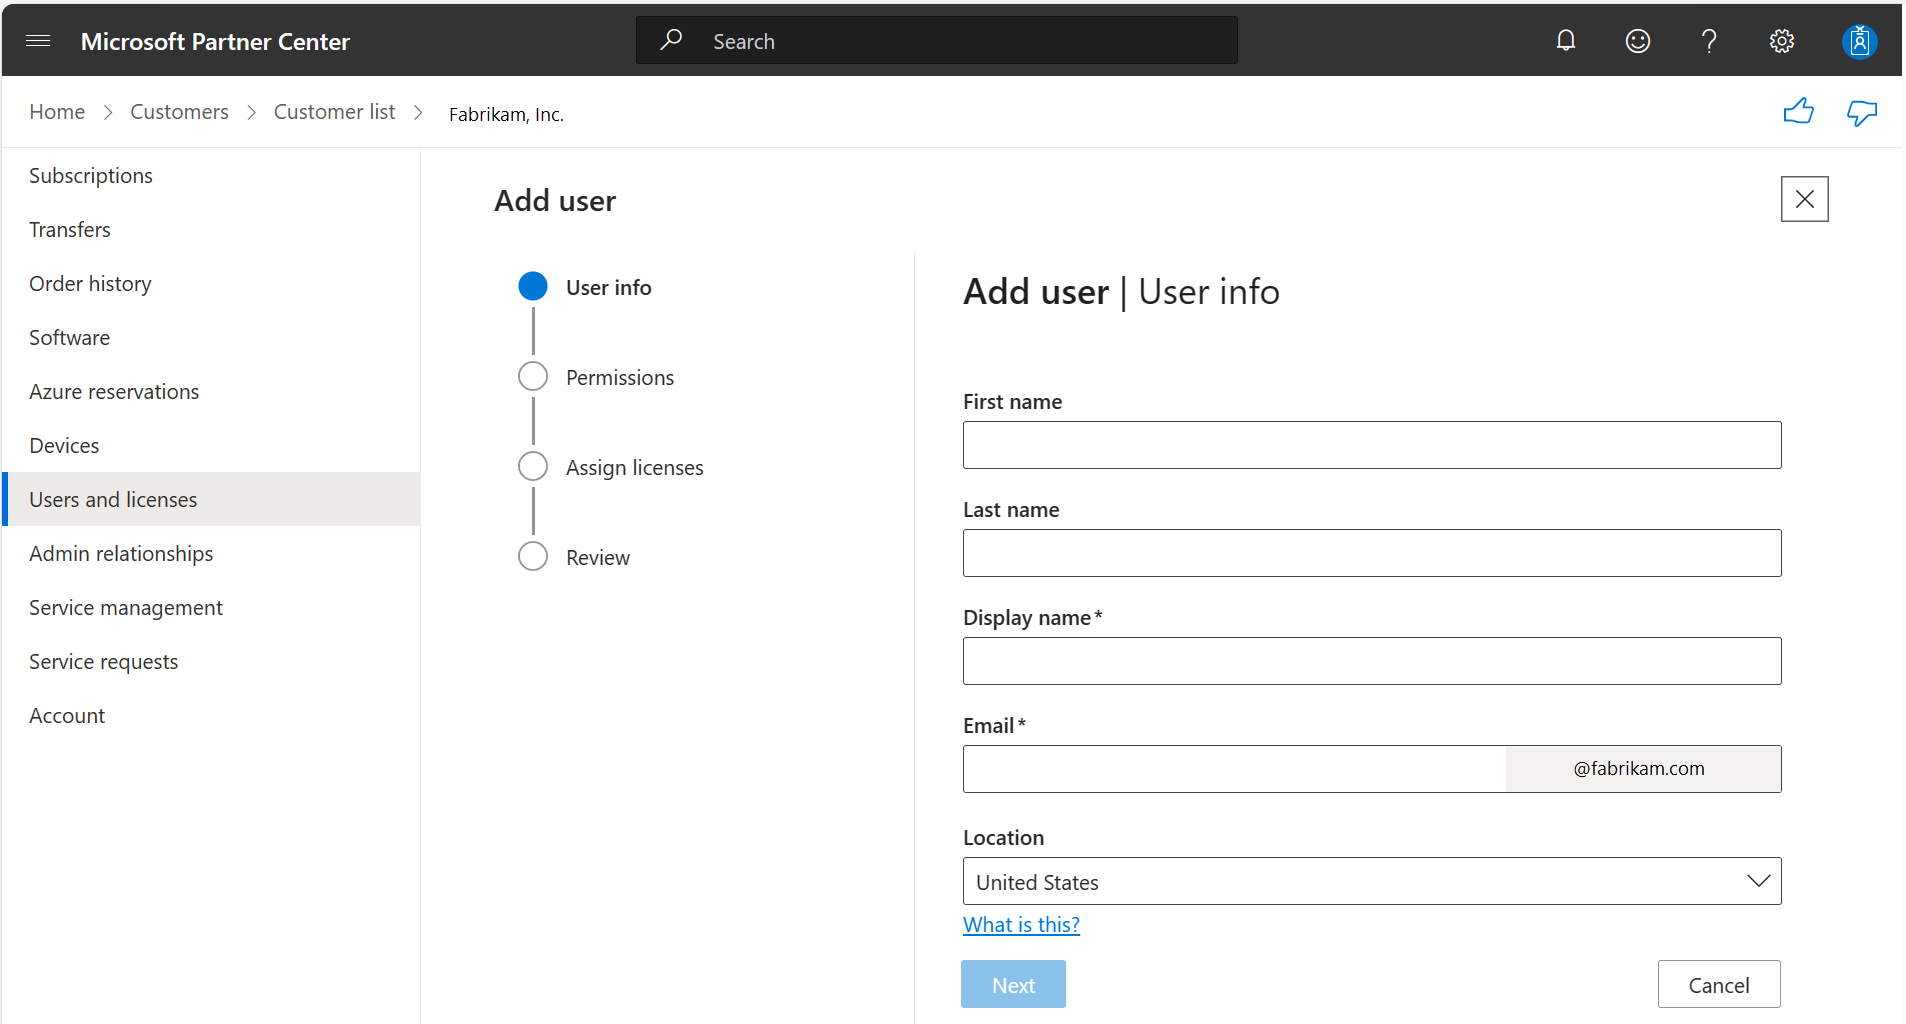Click the Search bar at the top

936,40
